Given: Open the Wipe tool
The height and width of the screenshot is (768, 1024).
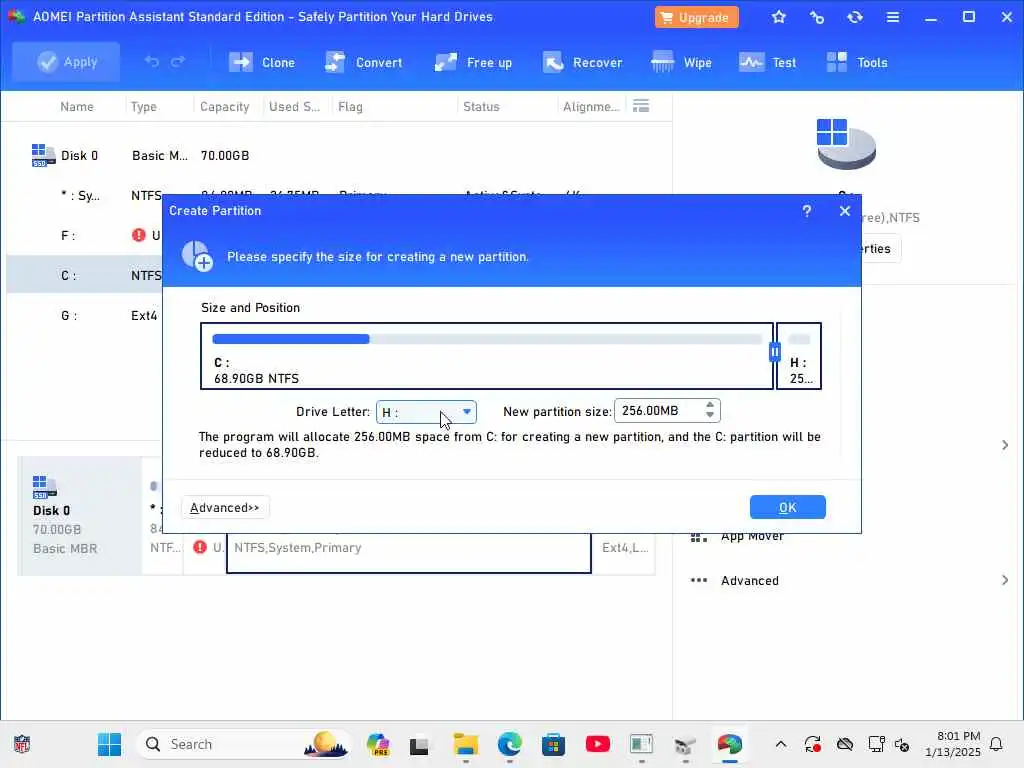Looking at the screenshot, I should (681, 63).
